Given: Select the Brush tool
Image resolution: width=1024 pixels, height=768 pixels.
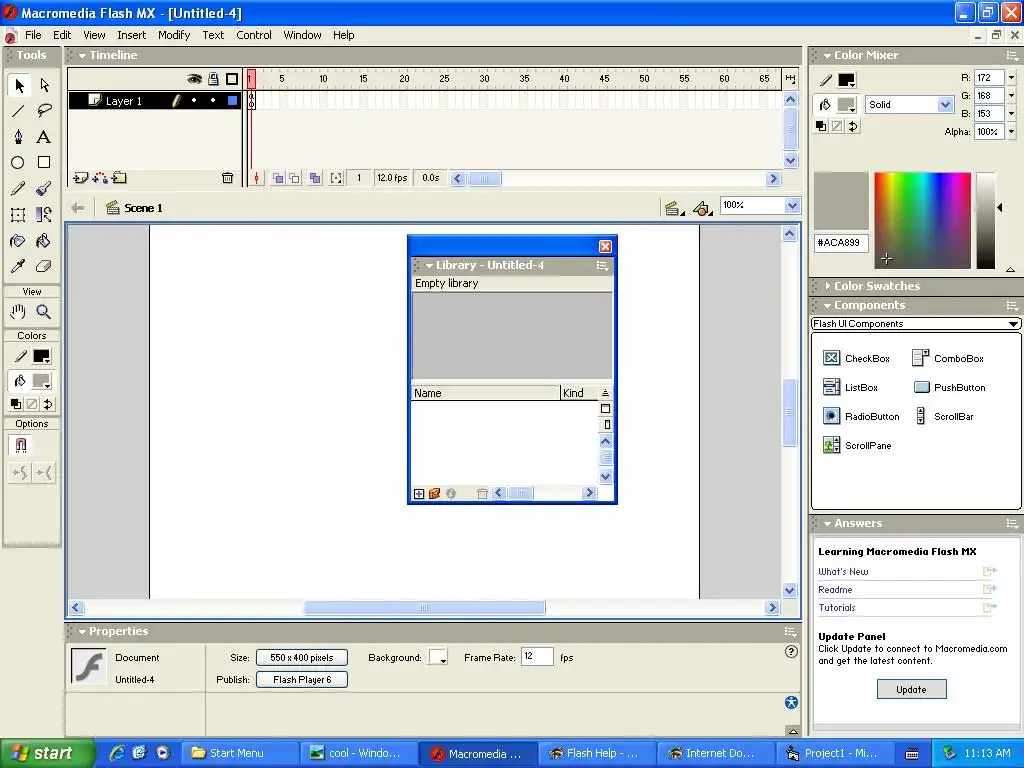Looking at the screenshot, I should [x=44, y=189].
